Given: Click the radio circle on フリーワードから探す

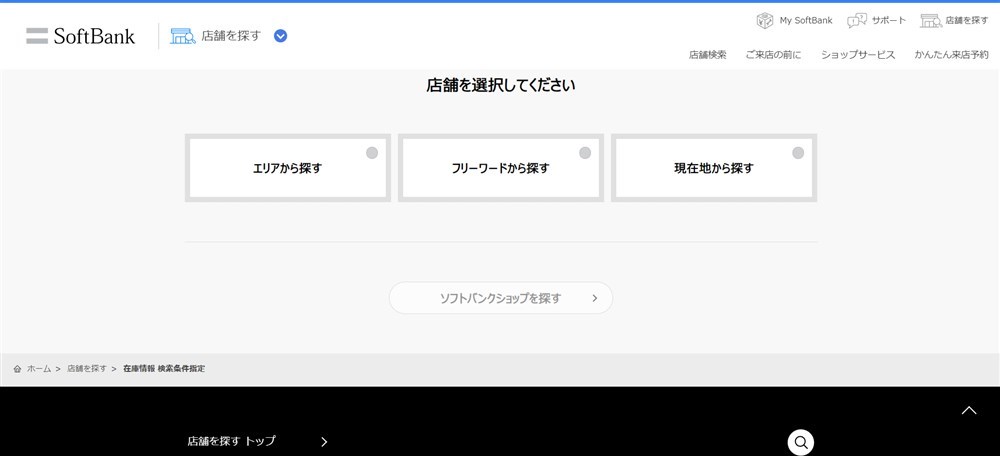Looking at the screenshot, I should point(585,153).
